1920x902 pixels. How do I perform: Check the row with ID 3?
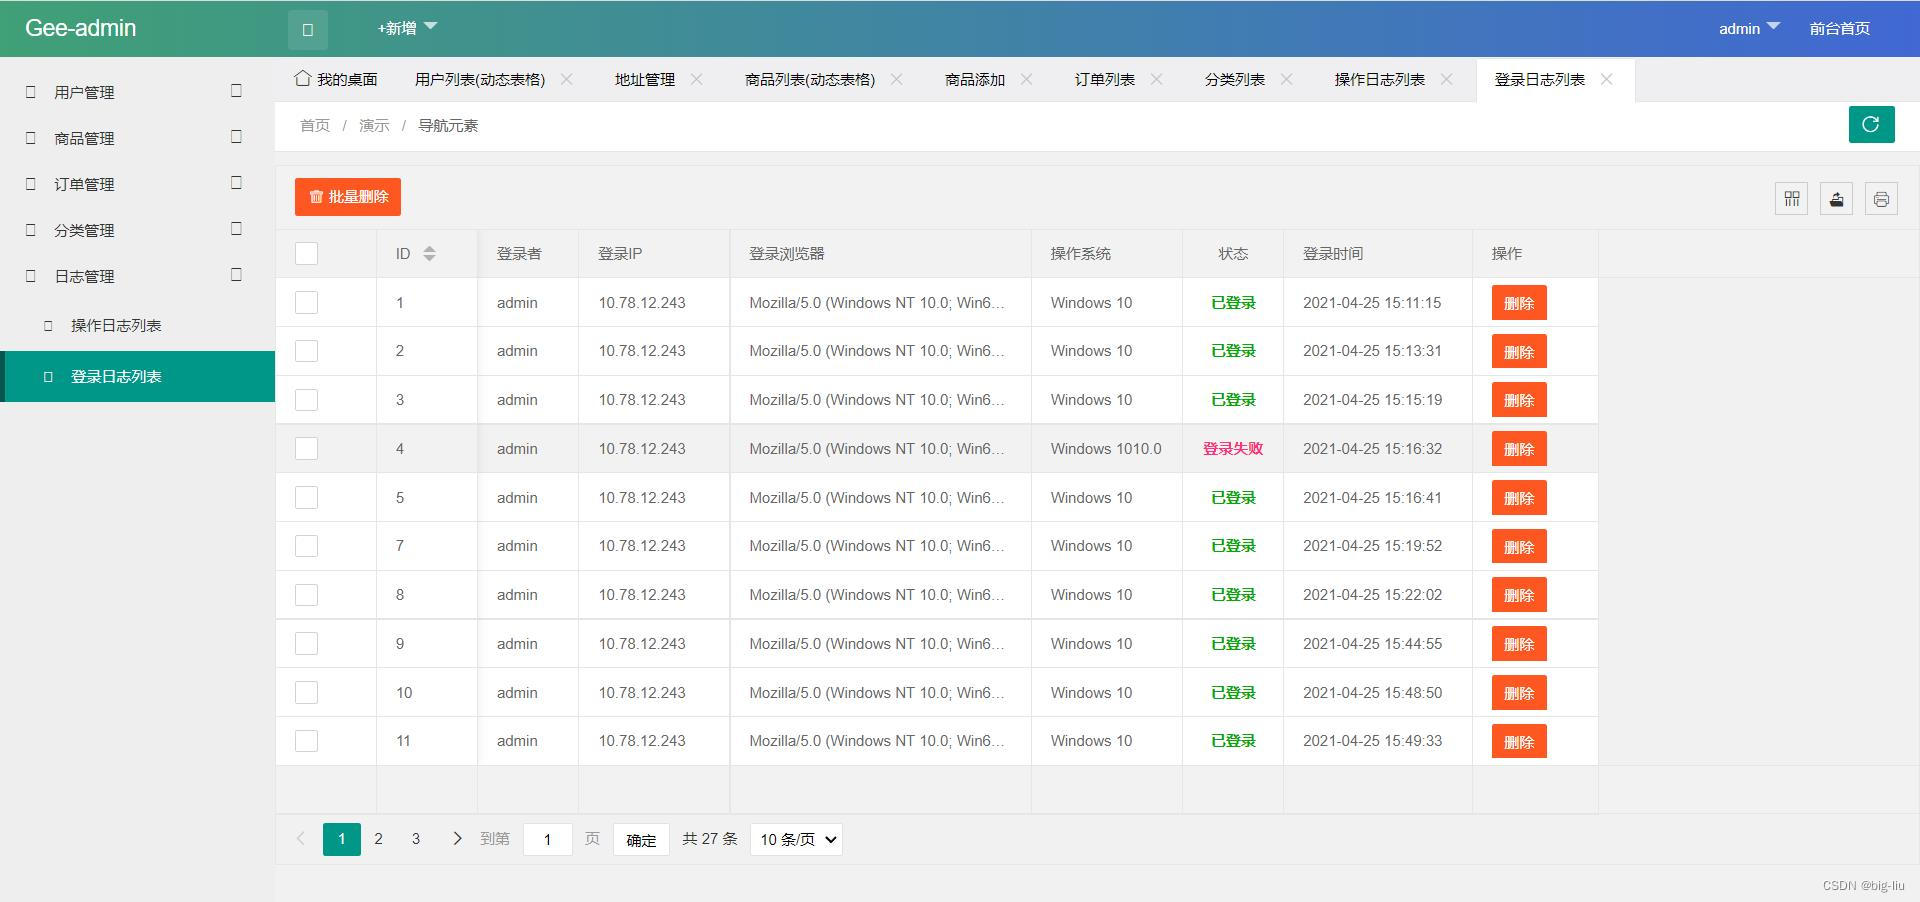click(x=307, y=400)
